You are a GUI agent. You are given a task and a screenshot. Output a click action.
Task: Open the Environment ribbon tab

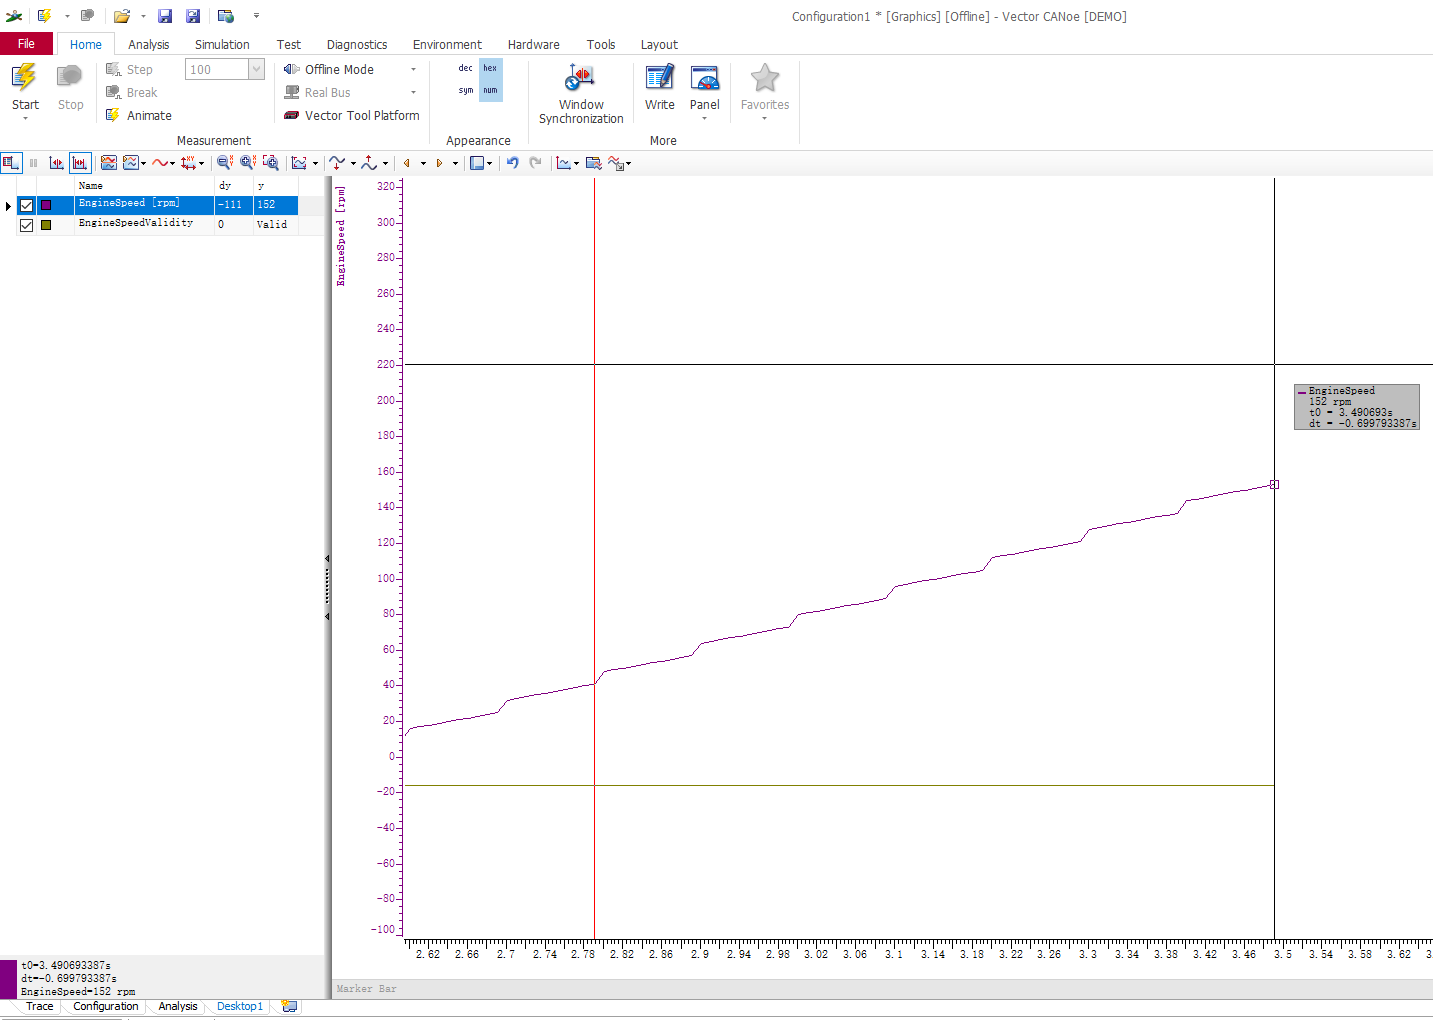coord(447,45)
